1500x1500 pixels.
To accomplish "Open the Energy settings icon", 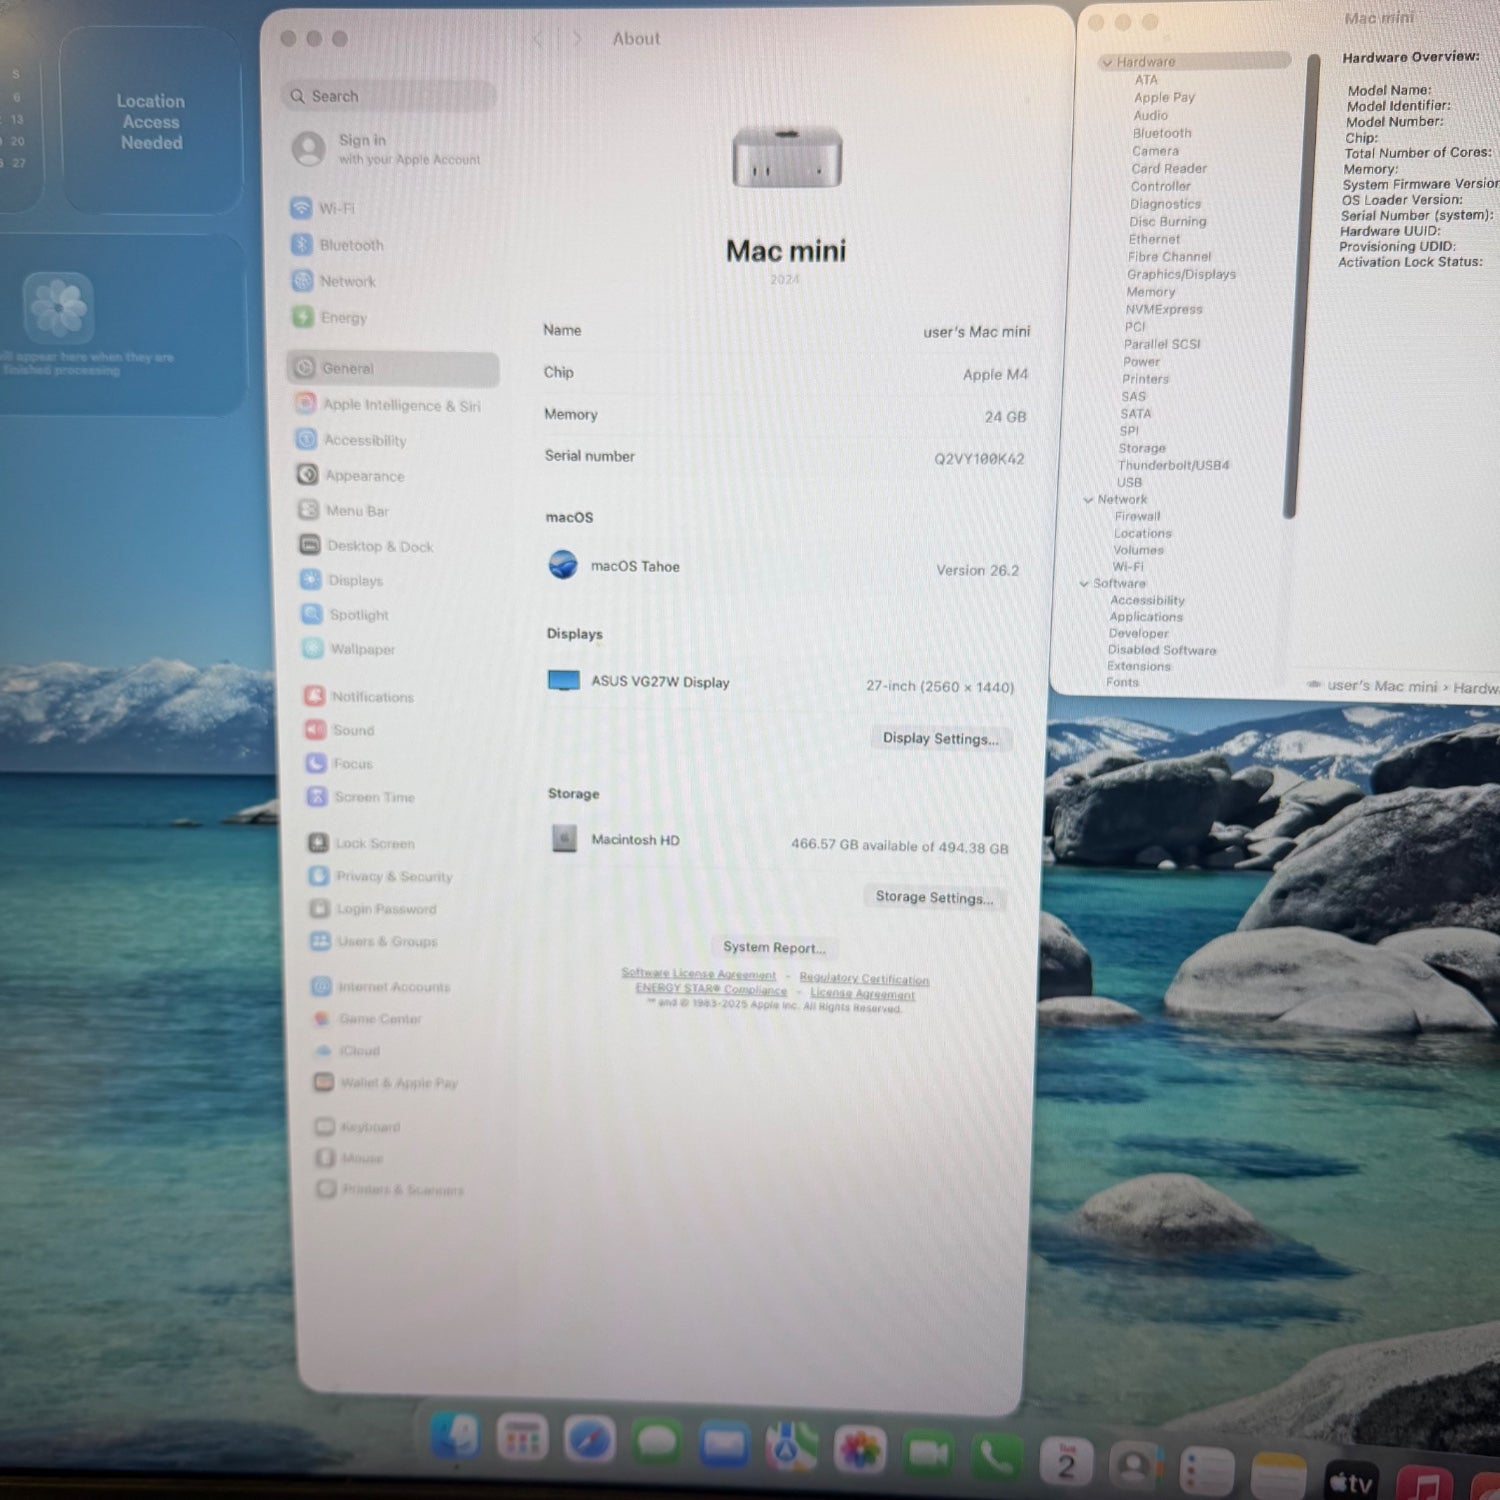I will pyautogui.click(x=303, y=317).
